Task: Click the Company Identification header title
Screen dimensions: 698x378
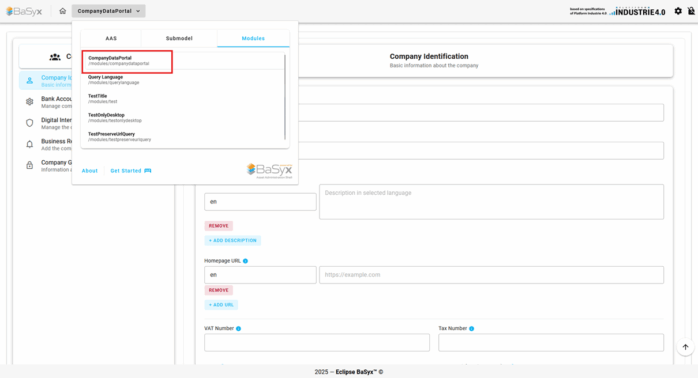Action: (x=429, y=57)
